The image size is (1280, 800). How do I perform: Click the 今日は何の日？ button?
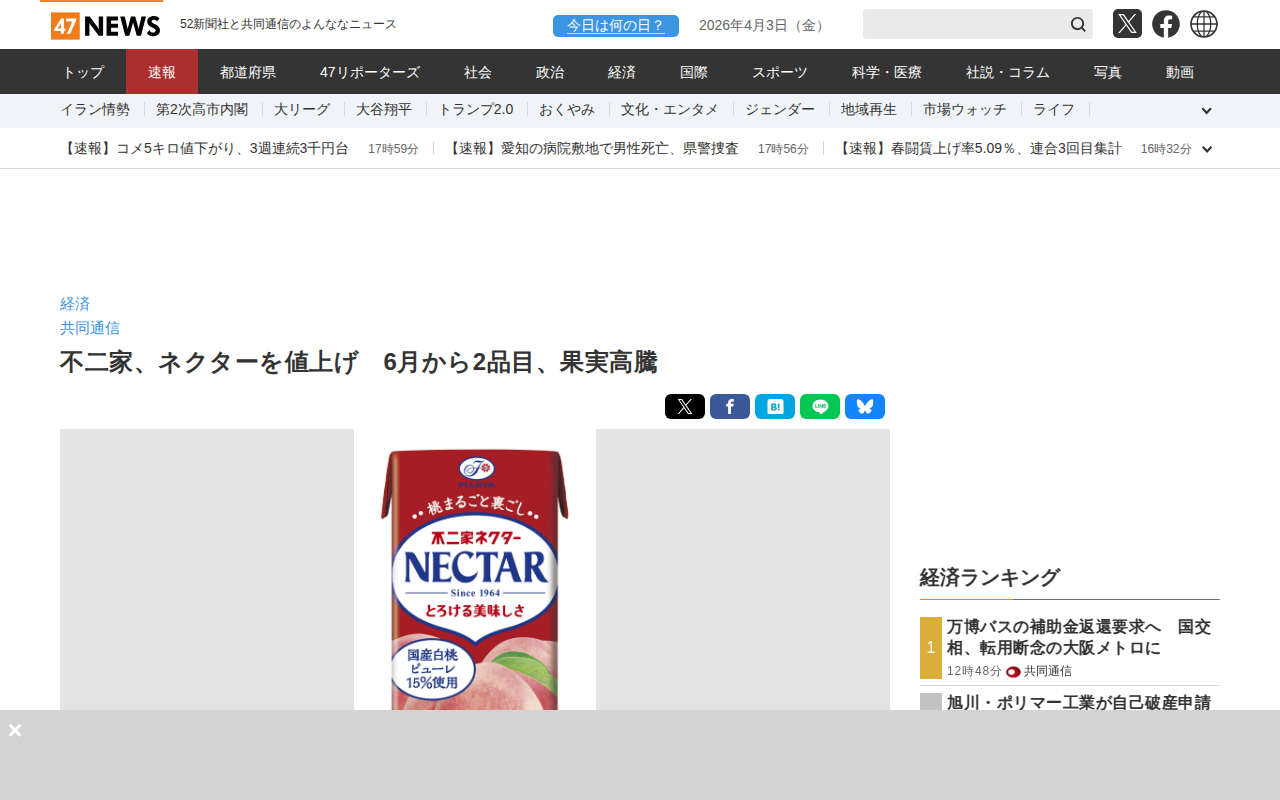pos(616,26)
